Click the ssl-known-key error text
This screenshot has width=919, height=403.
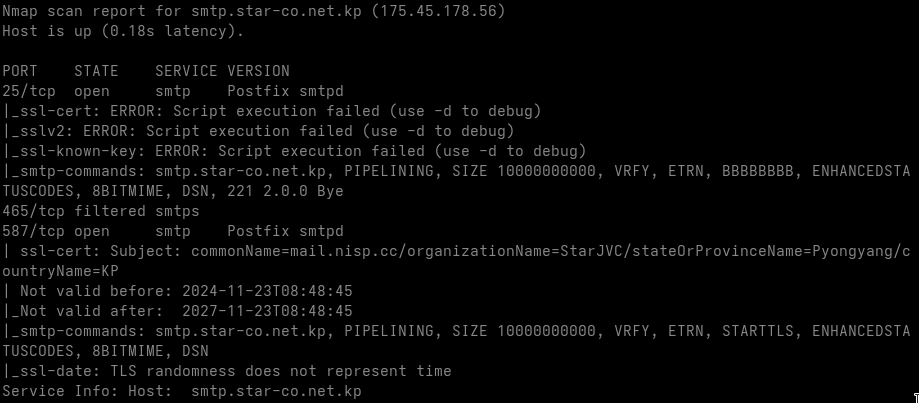300,151
